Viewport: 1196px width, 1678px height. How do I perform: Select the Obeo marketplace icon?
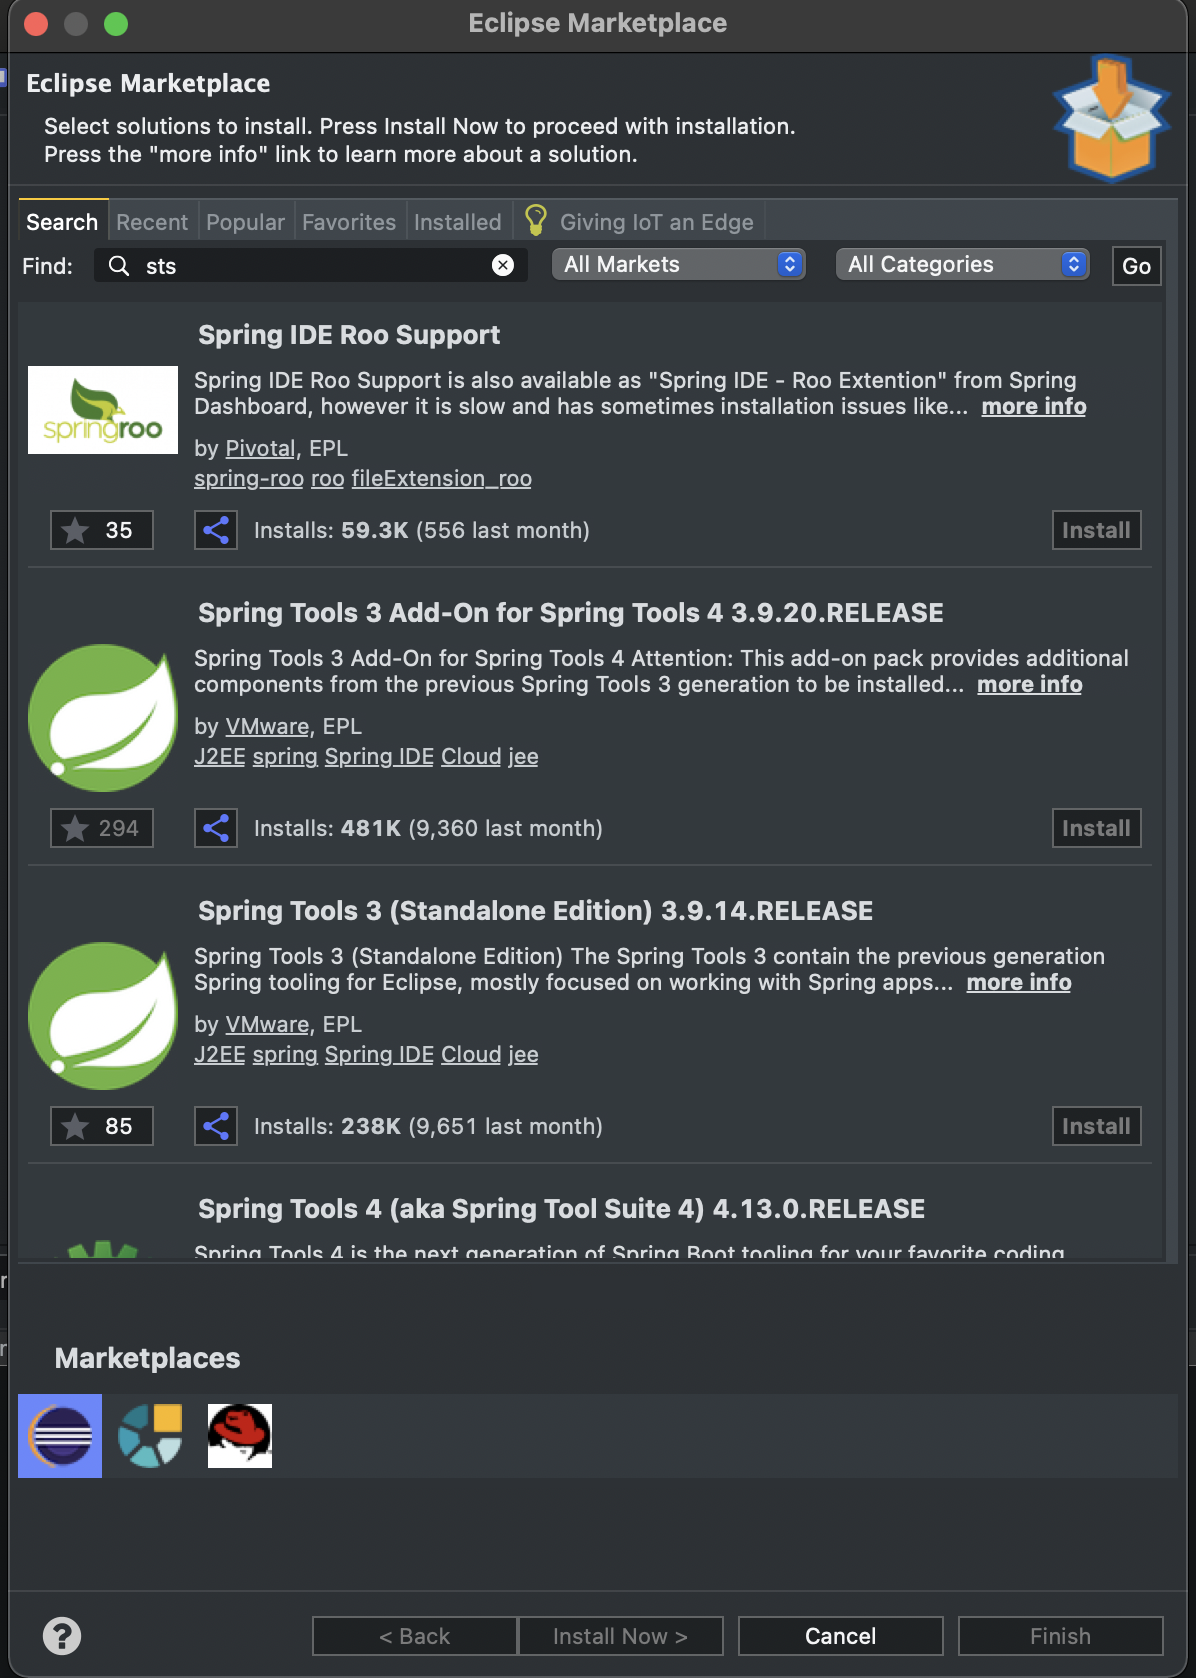click(150, 1436)
